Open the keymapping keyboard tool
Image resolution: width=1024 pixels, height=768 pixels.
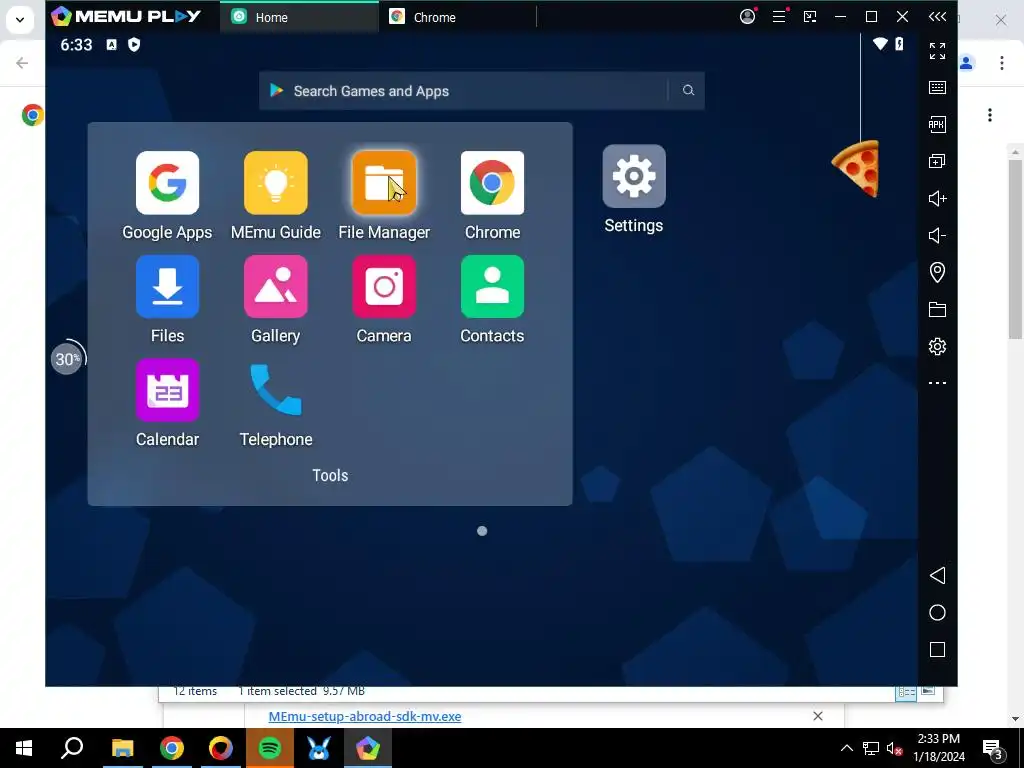tap(937, 88)
